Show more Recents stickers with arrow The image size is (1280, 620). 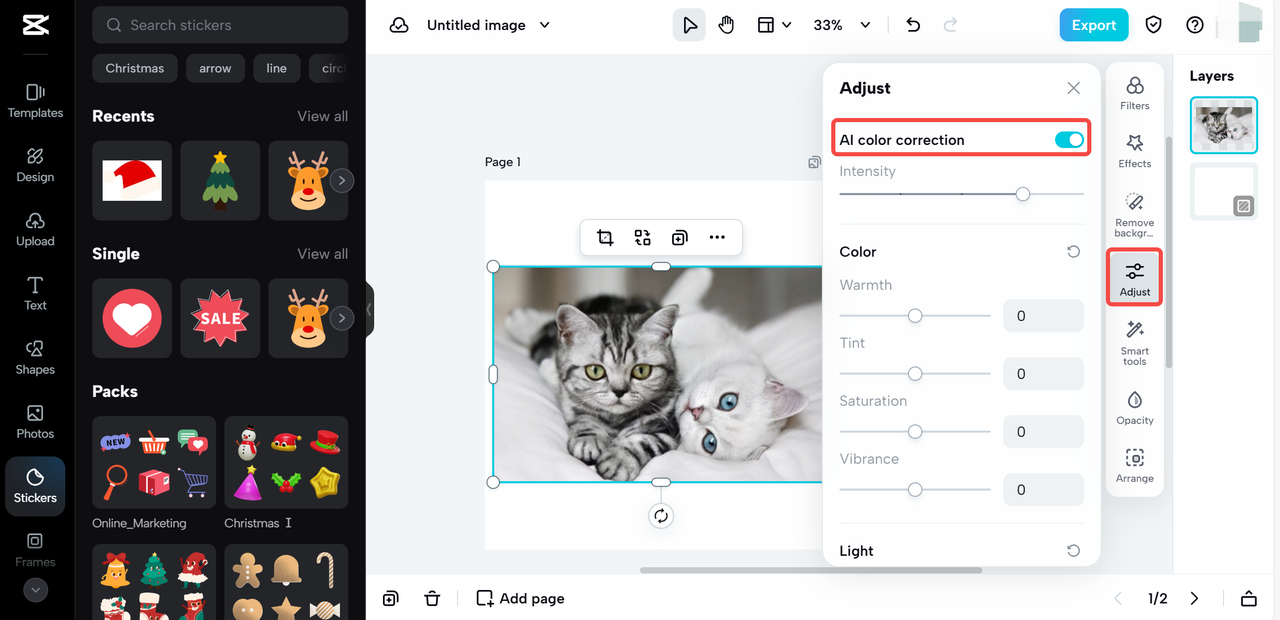click(x=342, y=181)
